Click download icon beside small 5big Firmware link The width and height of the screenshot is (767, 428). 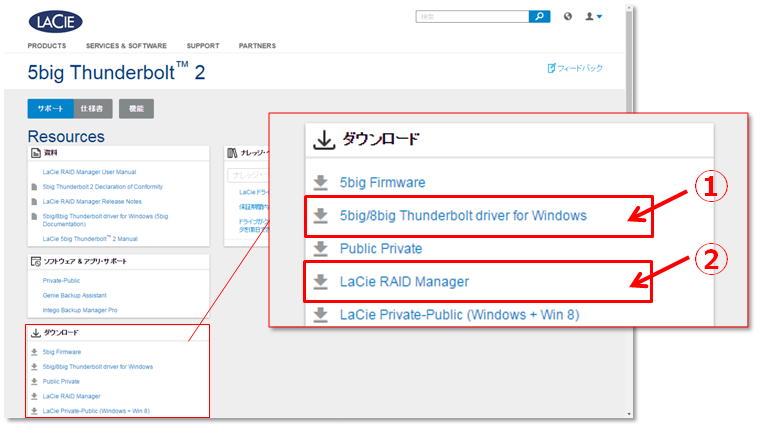(x=34, y=352)
